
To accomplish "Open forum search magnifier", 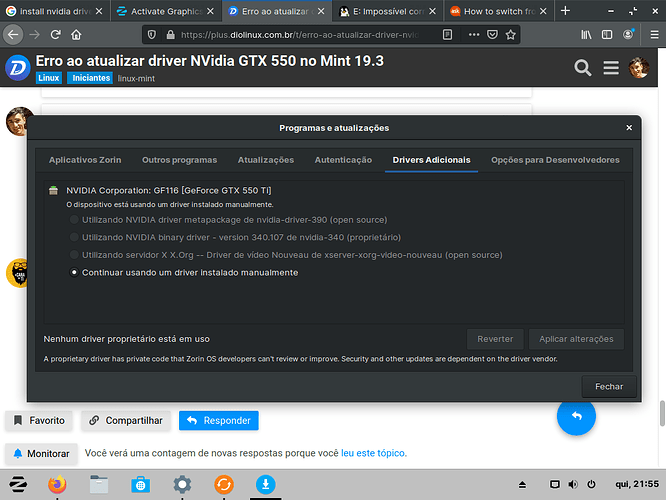I will (x=582, y=68).
